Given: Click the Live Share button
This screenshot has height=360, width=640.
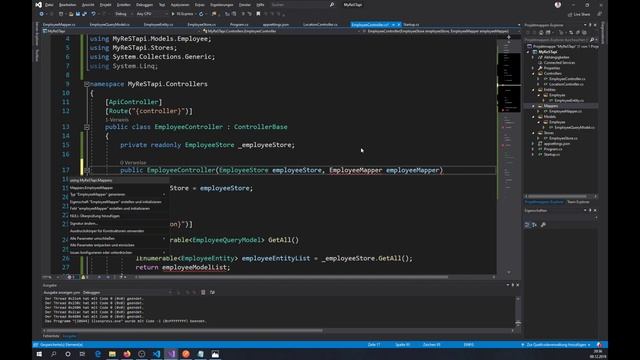Looking at the screenshot, I should [x=579, y=14].
